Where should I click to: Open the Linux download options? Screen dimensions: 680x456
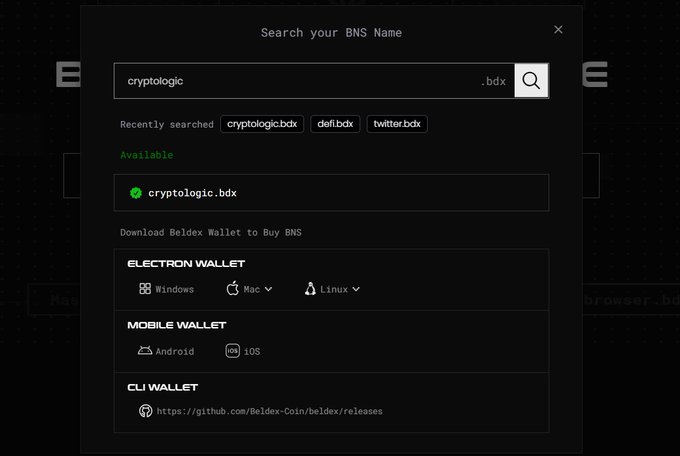point(332,289)
